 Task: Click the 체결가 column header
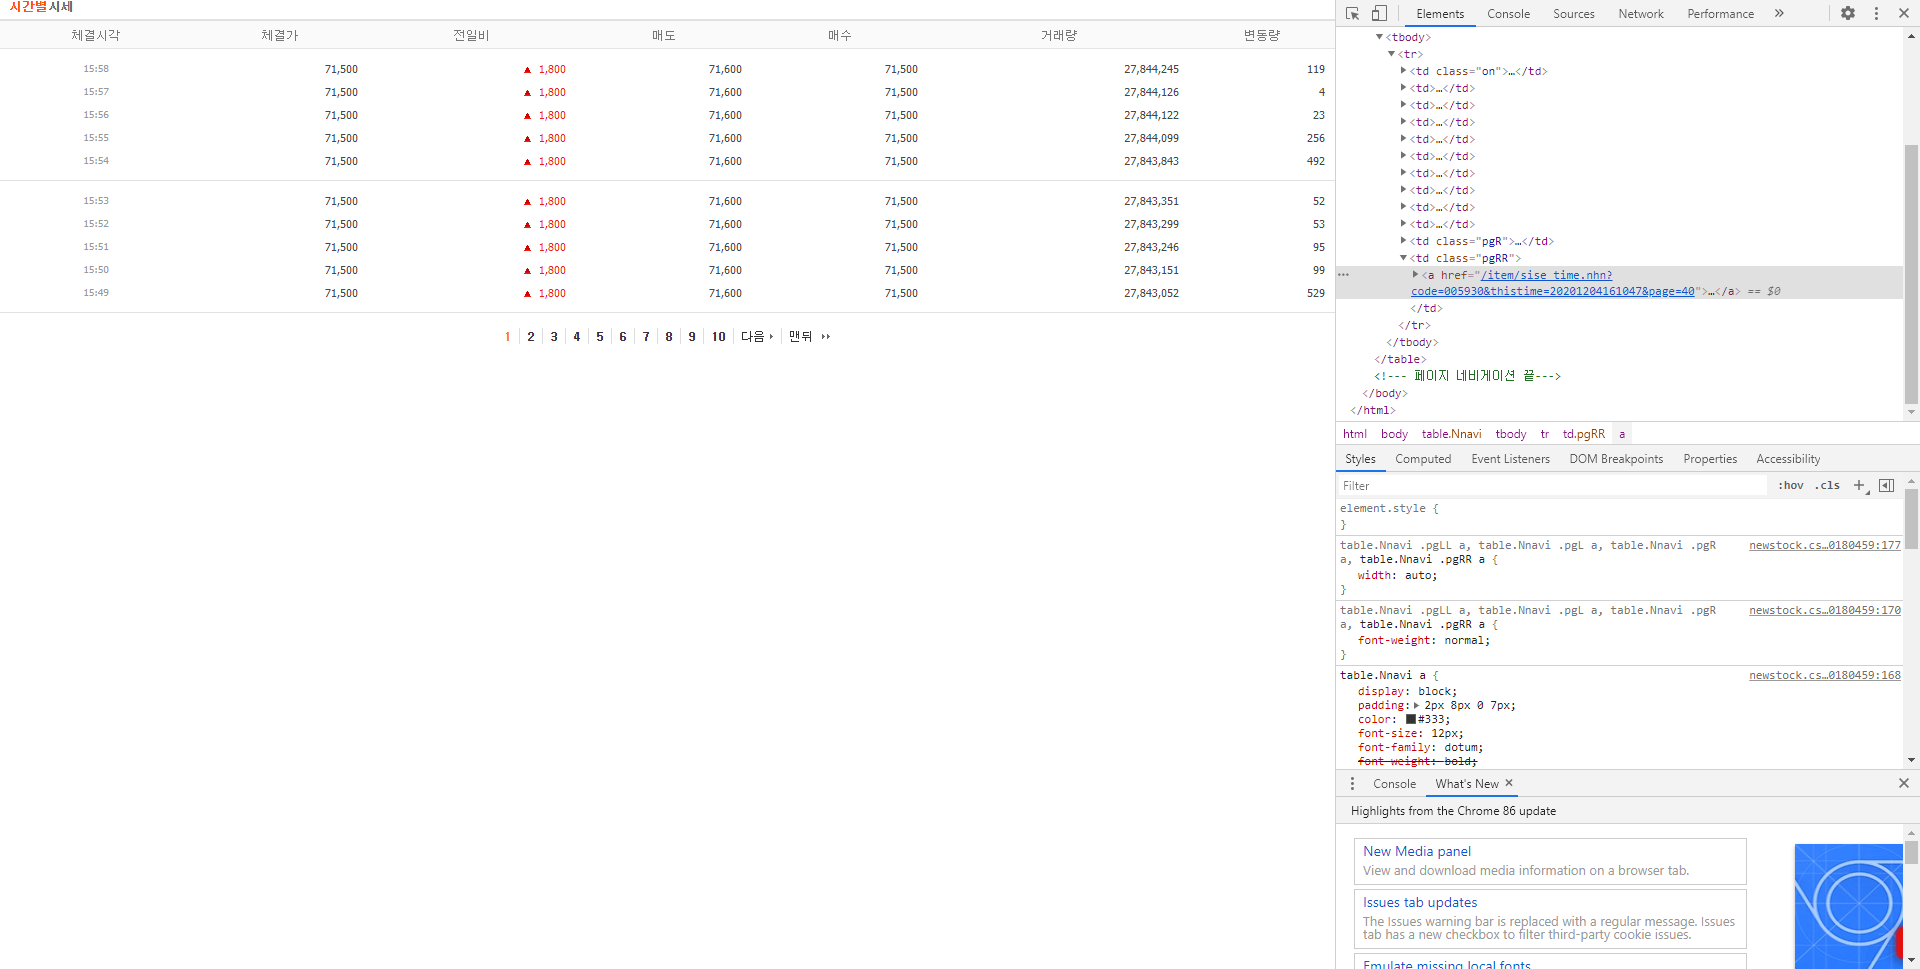pyautogui.click(x=280, y=35)
